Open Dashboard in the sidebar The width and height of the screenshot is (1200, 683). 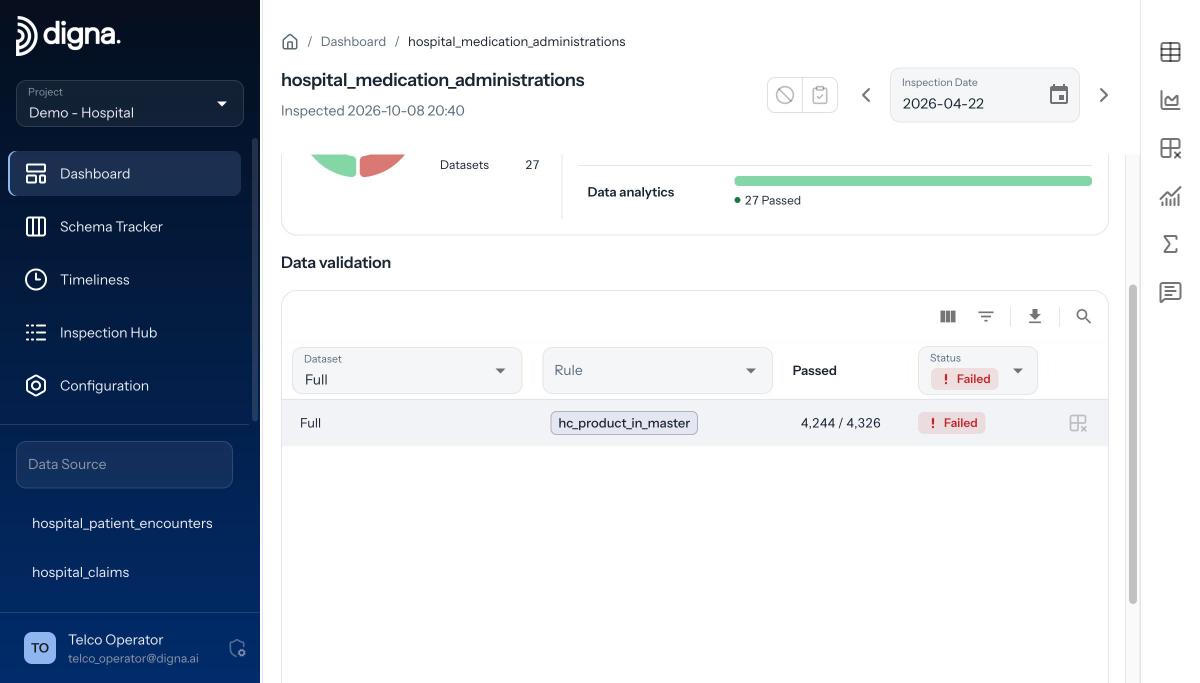[125, 174]
